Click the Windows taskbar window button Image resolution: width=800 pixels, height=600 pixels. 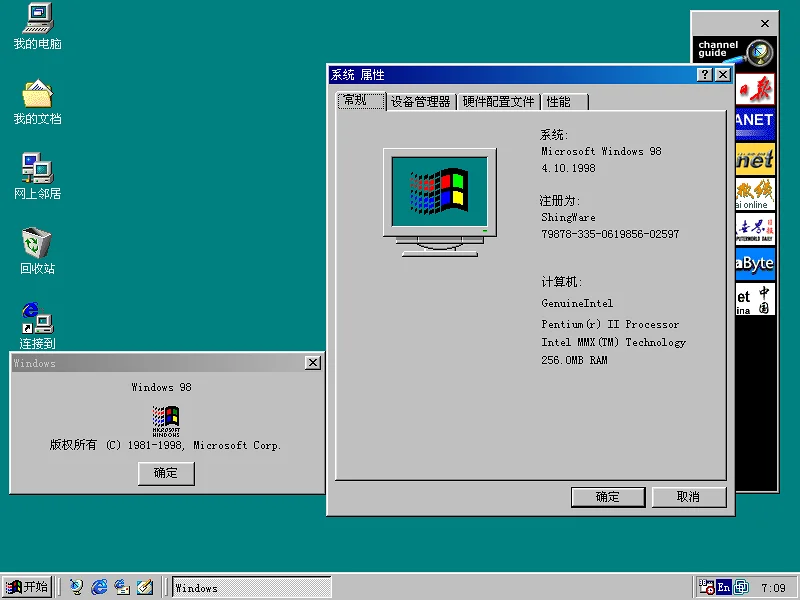(251, 588)
